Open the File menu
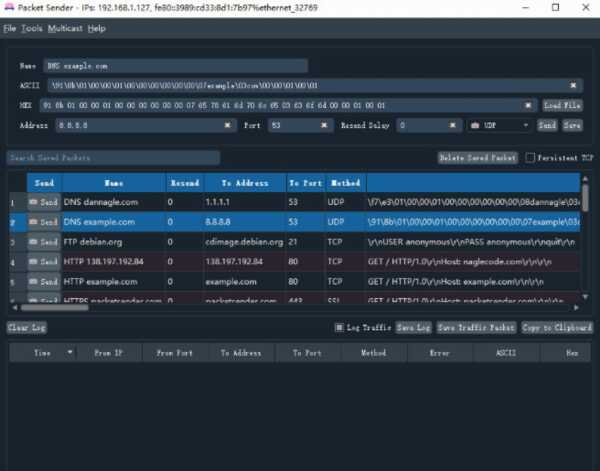 pos(10,28)
